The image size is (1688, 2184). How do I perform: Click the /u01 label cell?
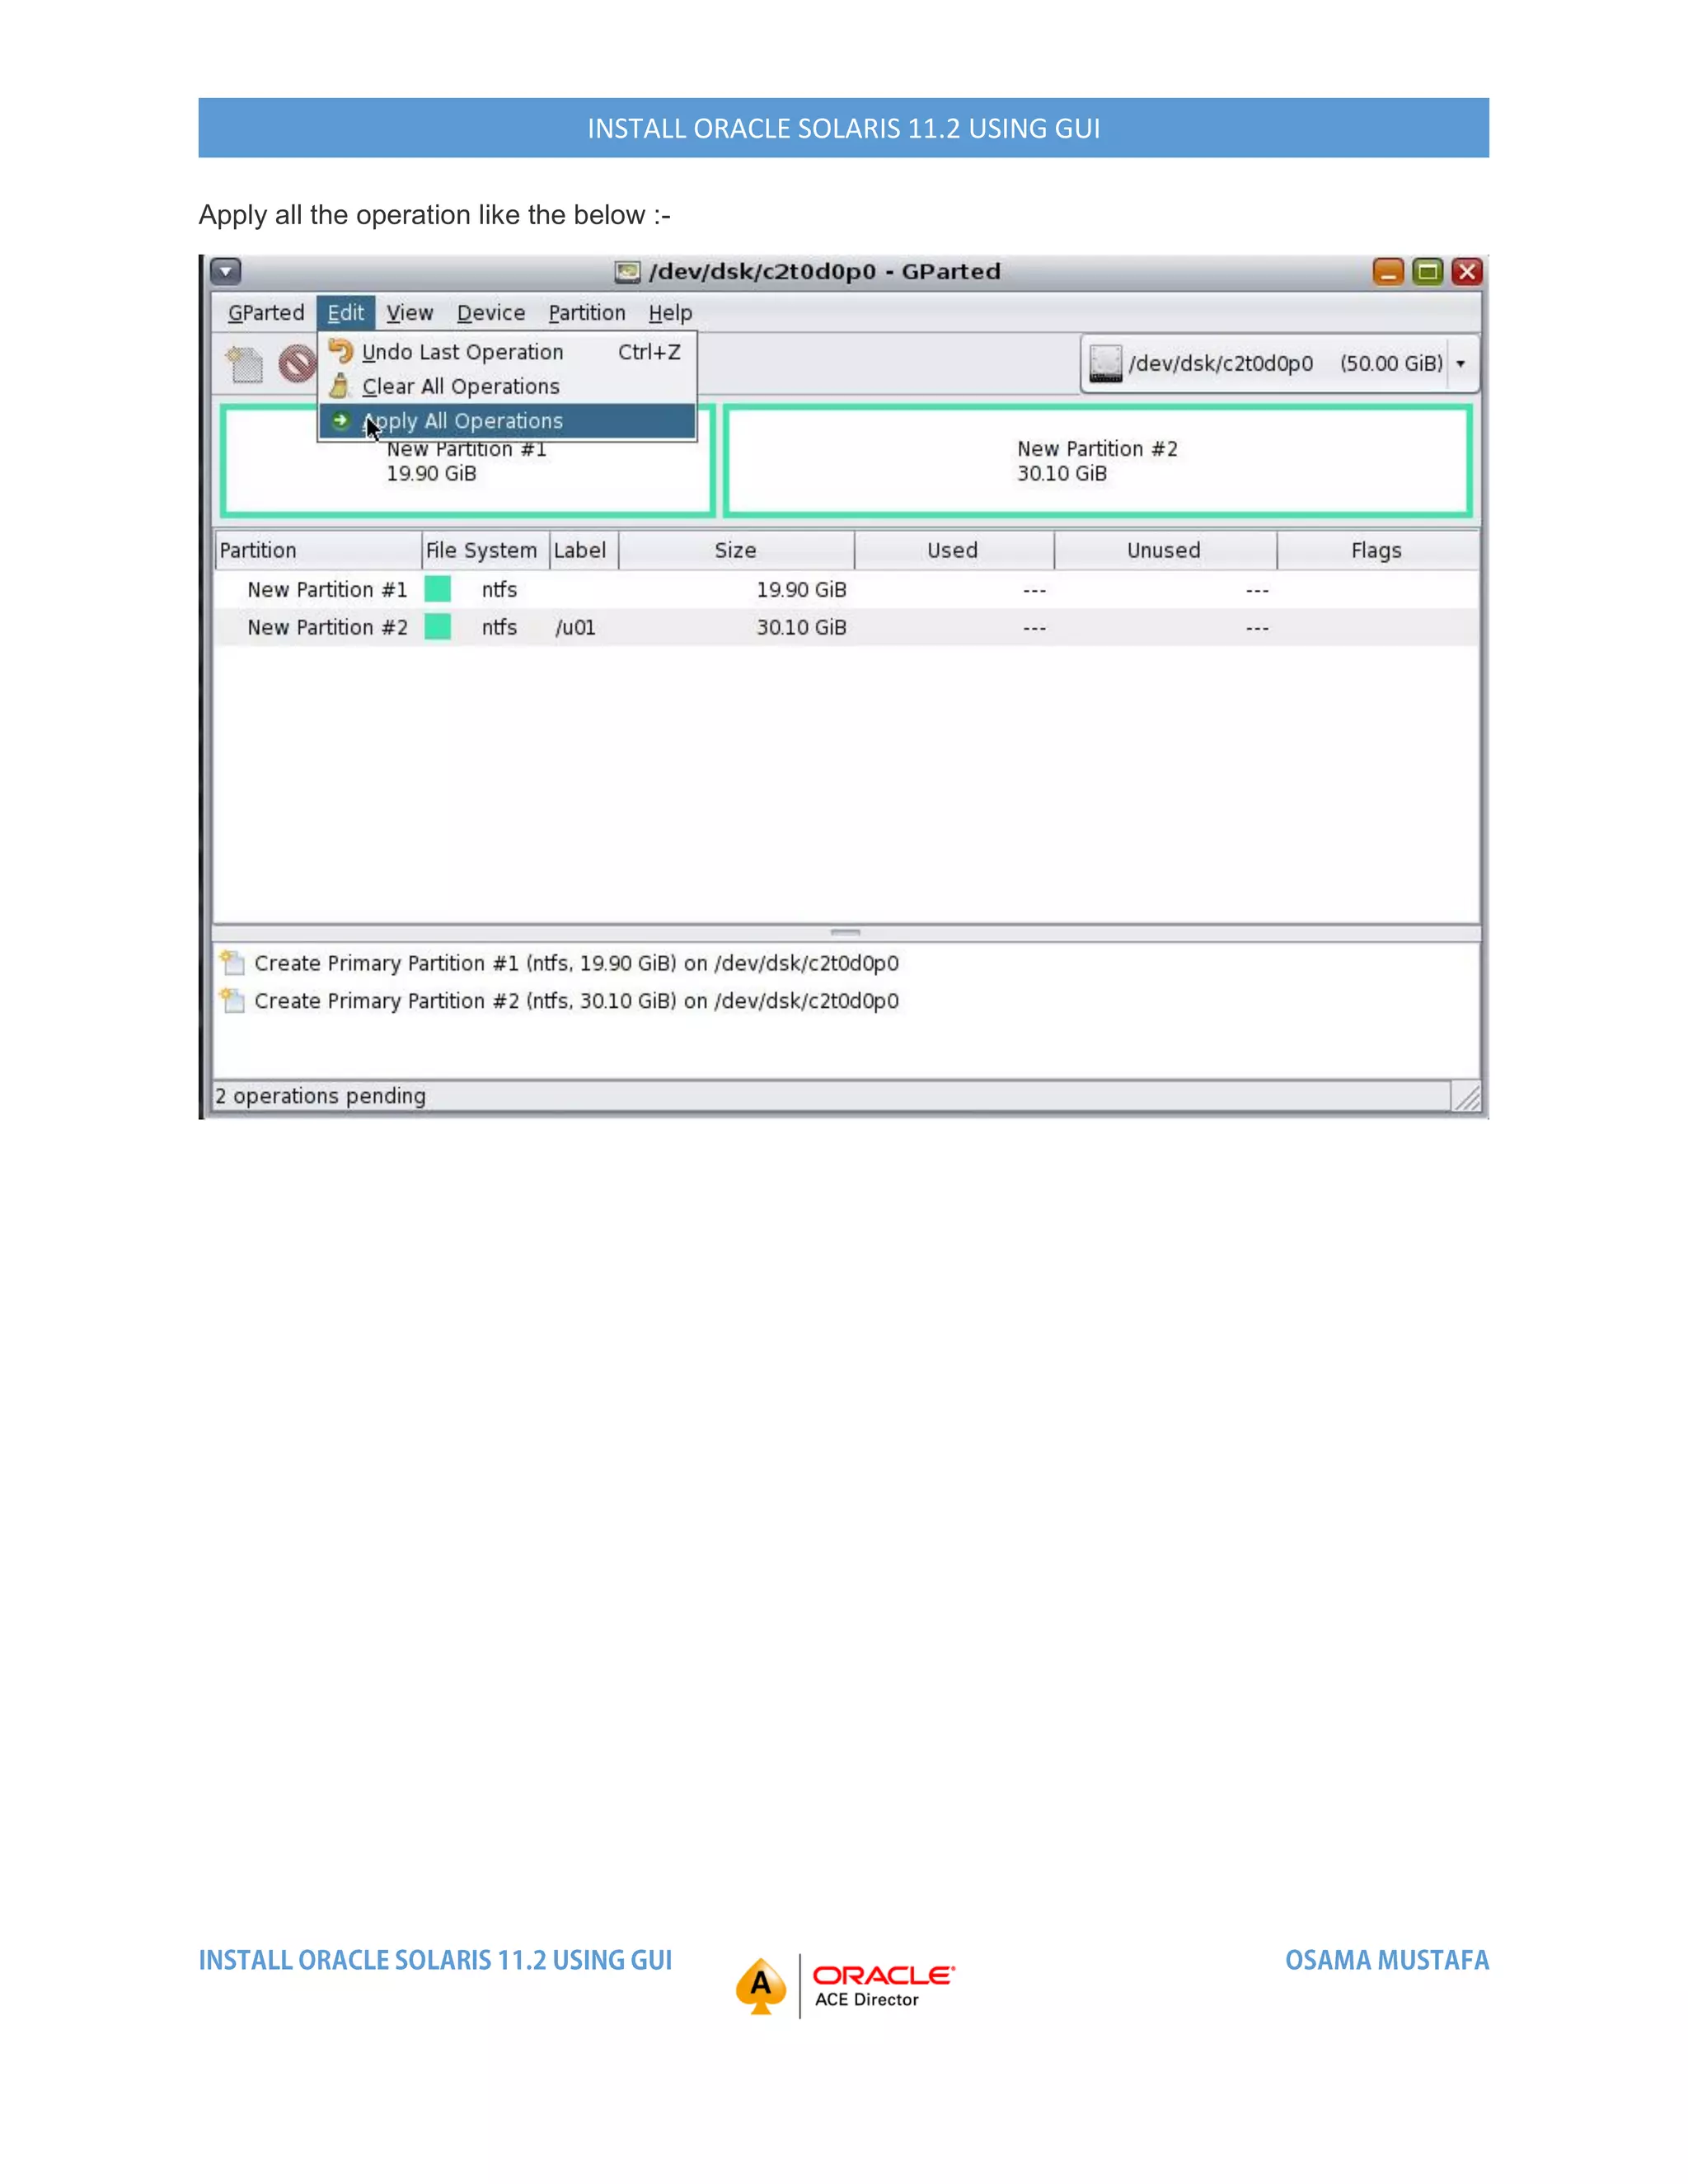[x=576, y=628]
